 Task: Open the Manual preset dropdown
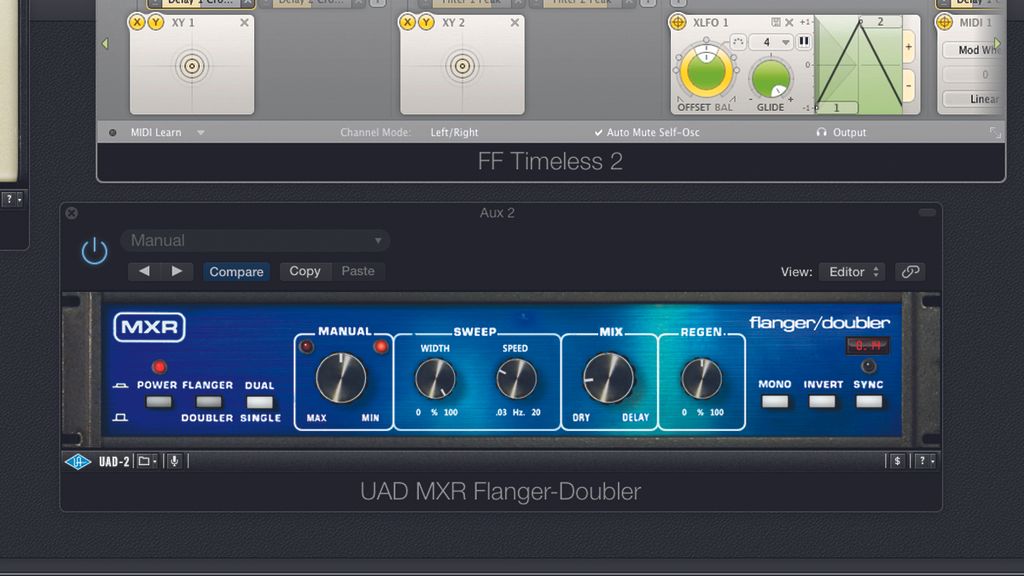click(x=255, y=240)
